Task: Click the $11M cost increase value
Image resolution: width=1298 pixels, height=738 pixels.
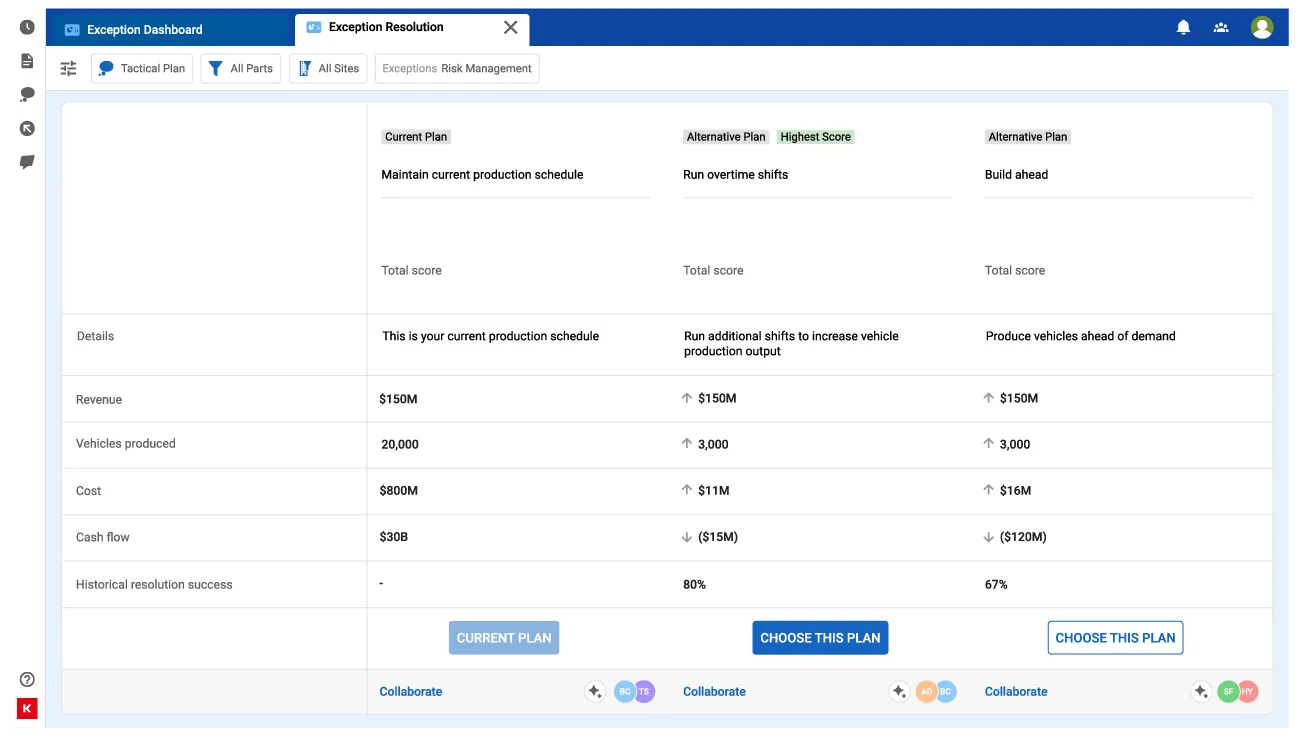Action: [714, 491]
